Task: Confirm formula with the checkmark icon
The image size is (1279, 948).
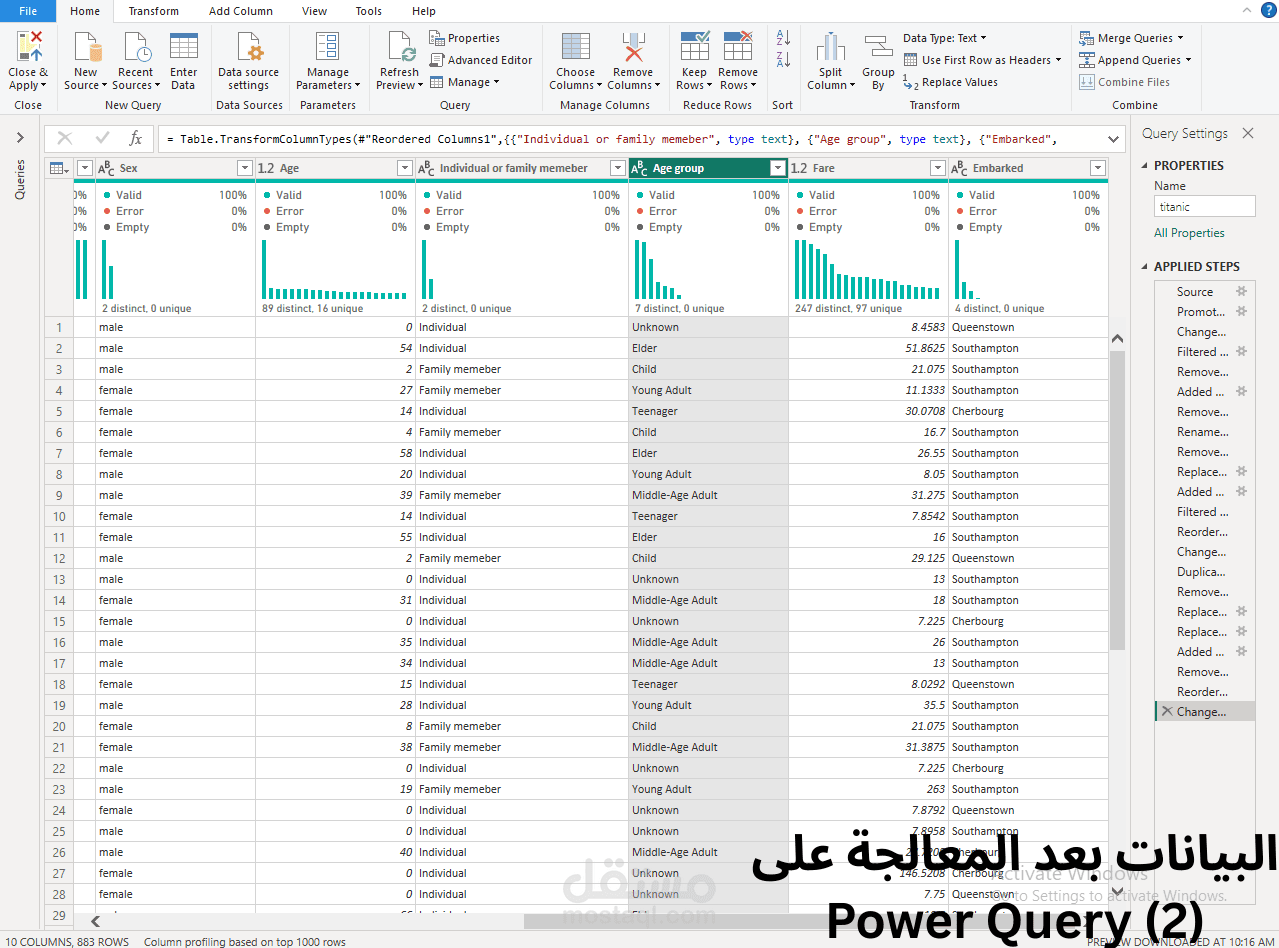Action: click(102, 138)
